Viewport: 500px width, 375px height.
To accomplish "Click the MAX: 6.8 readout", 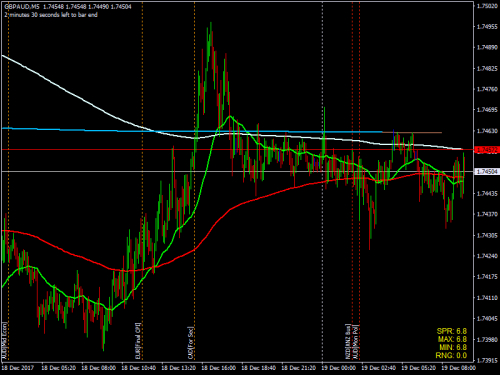I will click(x=452, y=339).
